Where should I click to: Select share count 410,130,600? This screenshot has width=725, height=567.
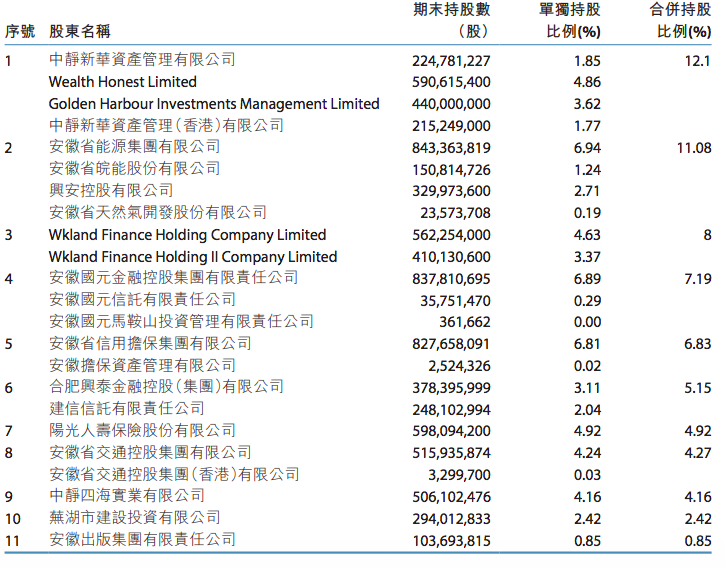[x=451, y=257]
